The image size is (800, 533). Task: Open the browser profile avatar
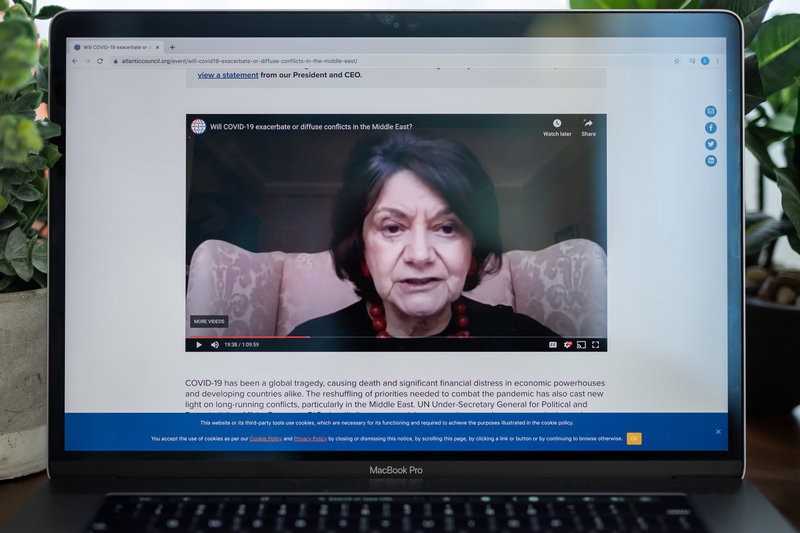tap(705, 61)
